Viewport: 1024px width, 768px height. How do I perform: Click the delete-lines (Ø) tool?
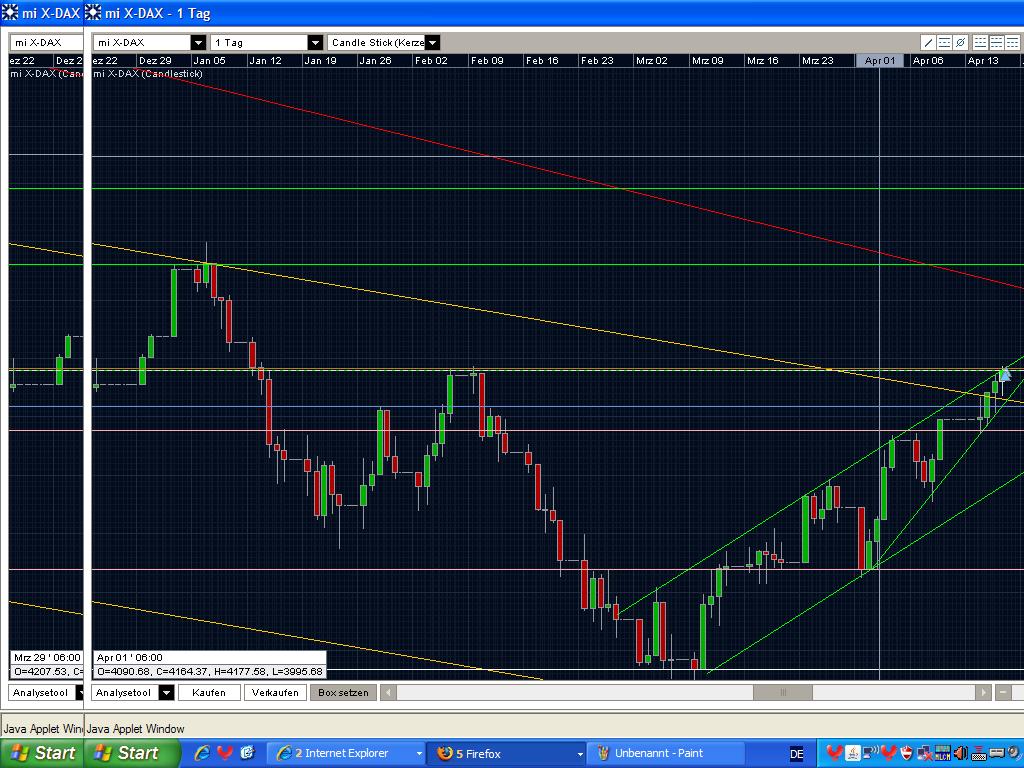pos(960,42)
